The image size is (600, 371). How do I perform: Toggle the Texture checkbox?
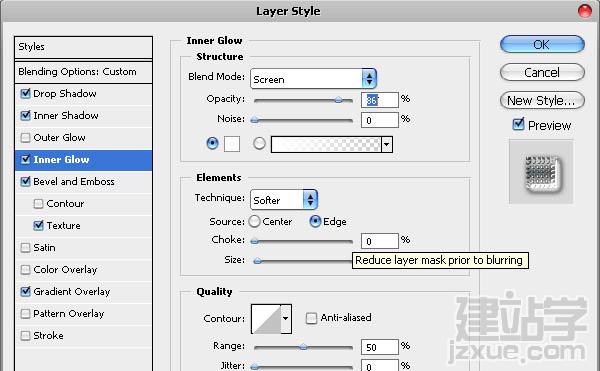38,226
